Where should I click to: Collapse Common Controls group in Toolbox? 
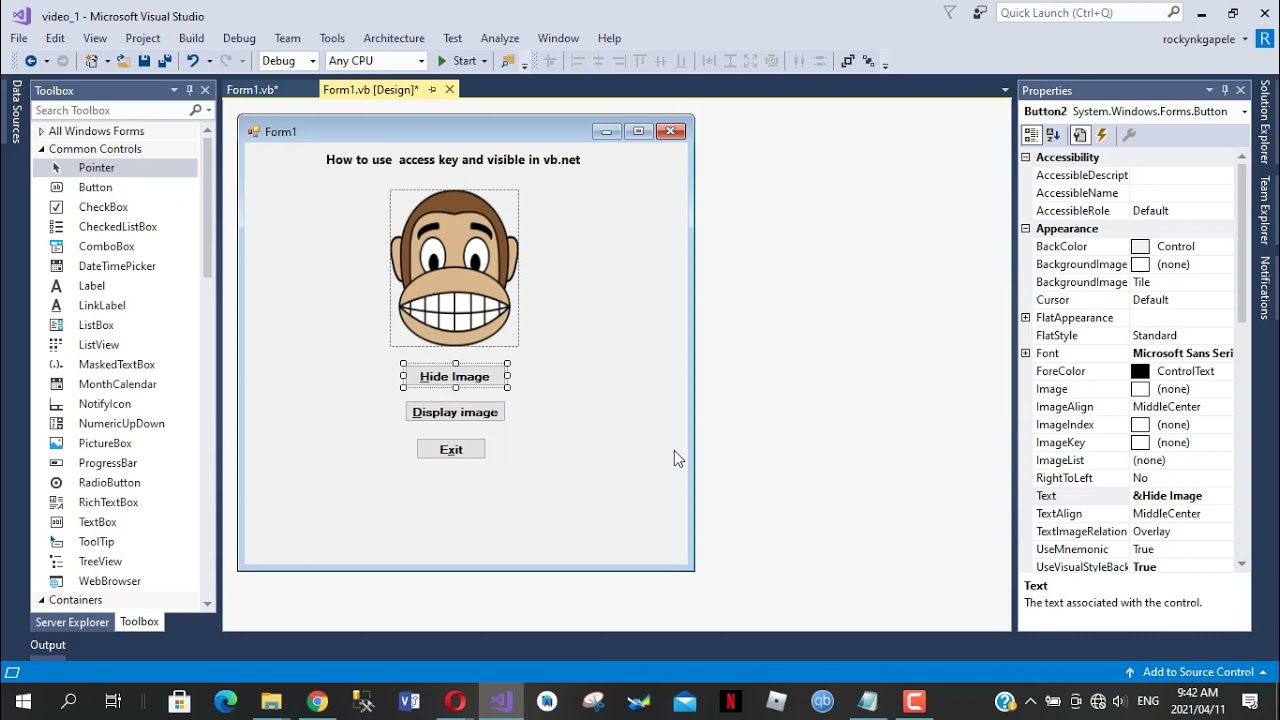[41, 149]
